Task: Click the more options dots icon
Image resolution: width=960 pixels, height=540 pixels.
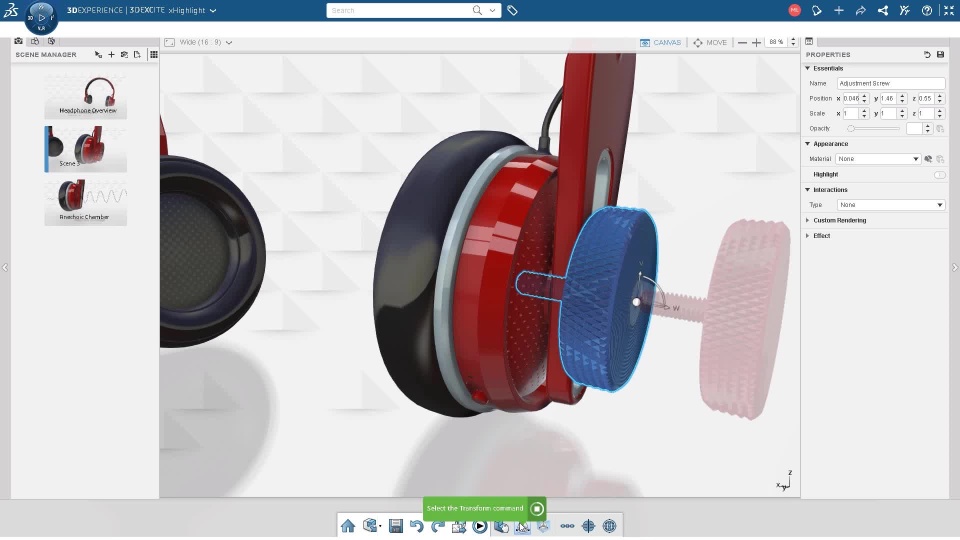Action: point(567,526)
